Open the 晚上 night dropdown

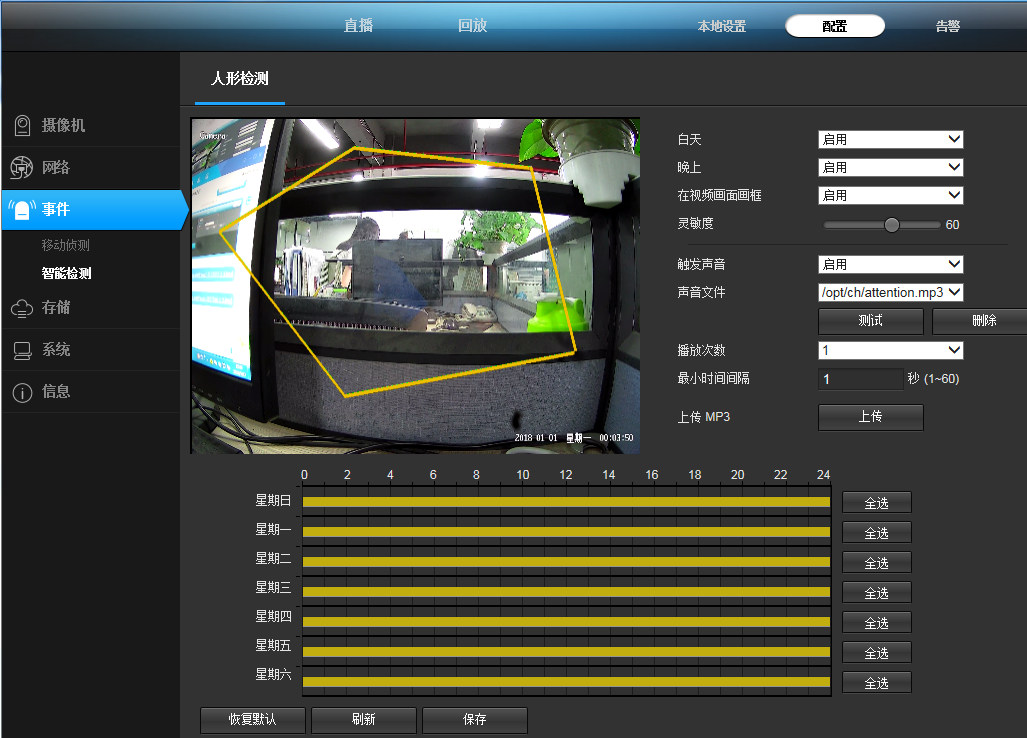pyautogui.click(x=890, y=168)
